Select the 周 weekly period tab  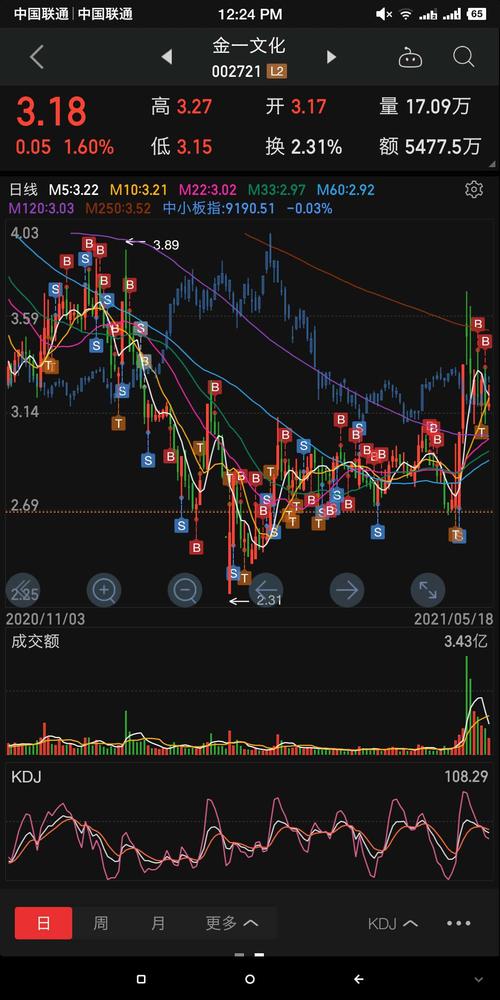(x=101, y=923)
